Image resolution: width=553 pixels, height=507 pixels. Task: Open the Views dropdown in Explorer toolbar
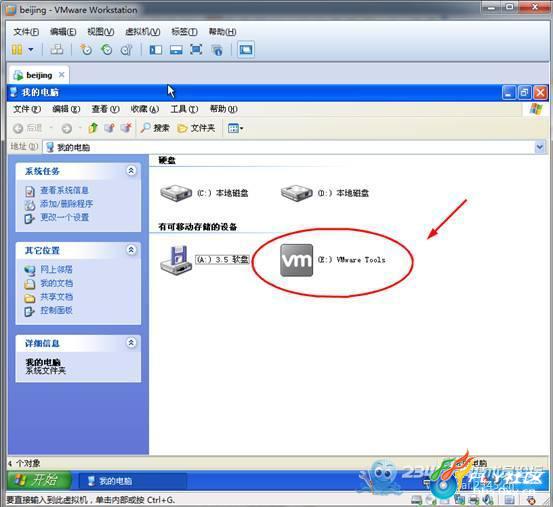(x=235, y=128)
